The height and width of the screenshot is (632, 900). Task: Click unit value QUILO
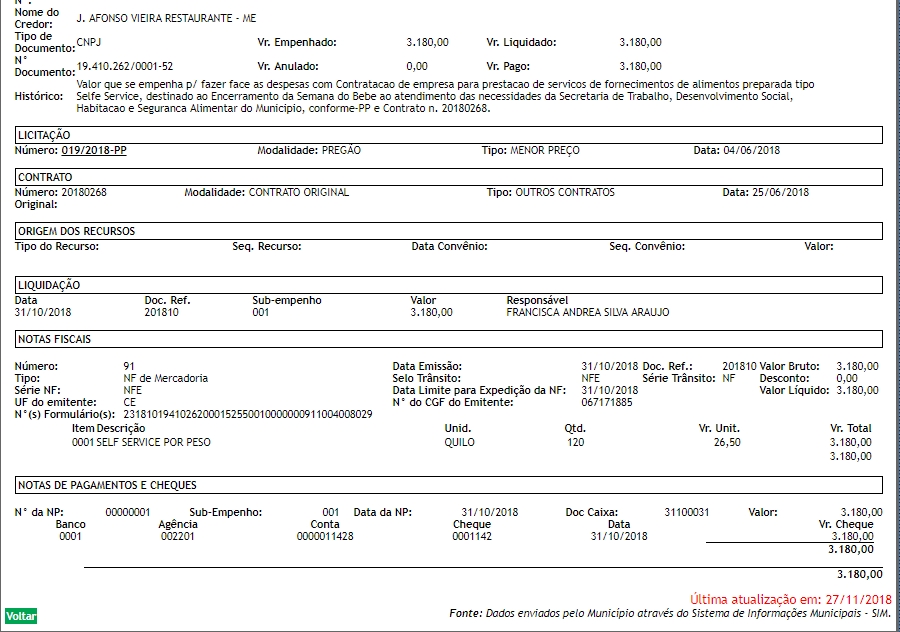[459, 443]
